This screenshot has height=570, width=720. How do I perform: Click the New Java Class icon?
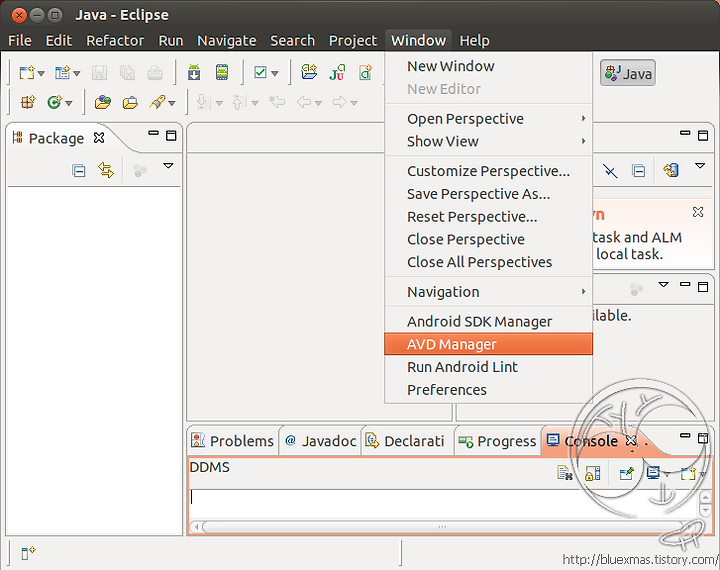[x=55, y=102]
